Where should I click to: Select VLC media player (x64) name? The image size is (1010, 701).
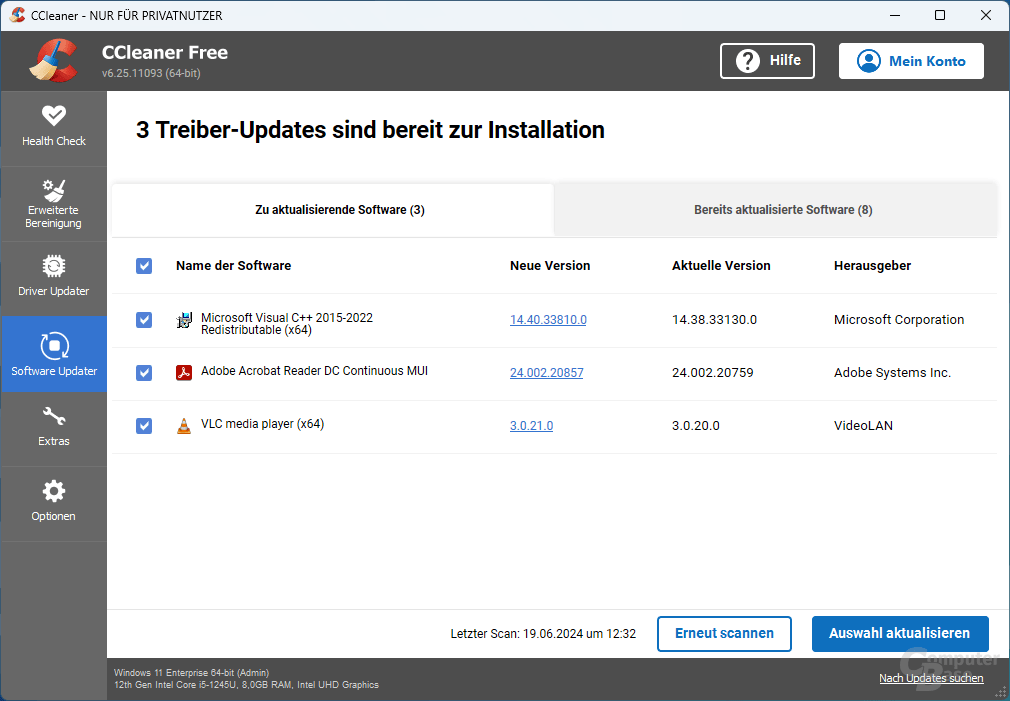(x=262, y=424)
